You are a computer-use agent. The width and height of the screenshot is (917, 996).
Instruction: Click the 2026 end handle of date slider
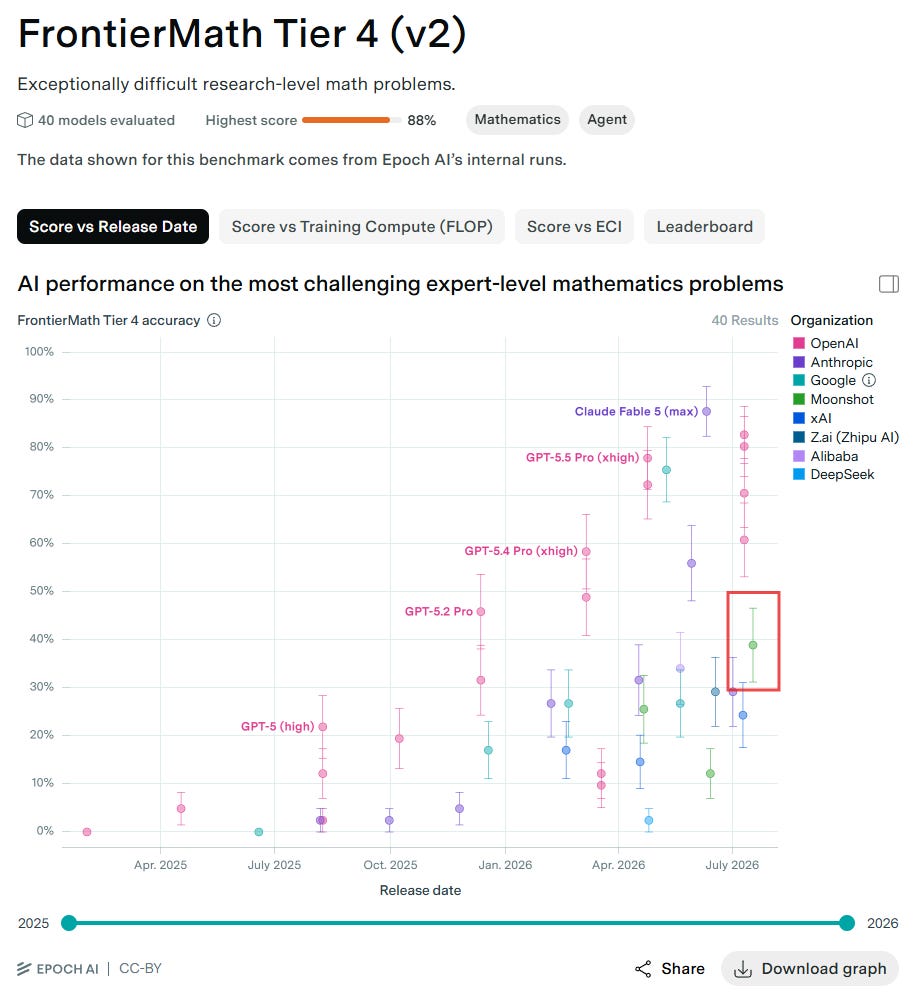tap(847, 923)
